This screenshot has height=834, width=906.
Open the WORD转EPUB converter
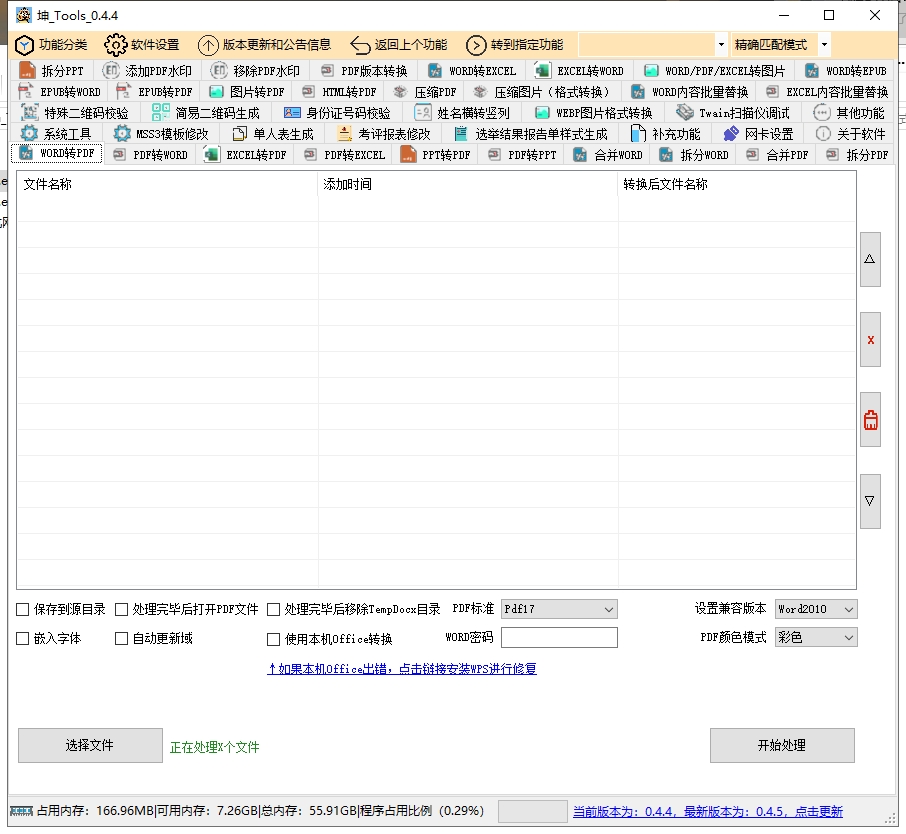coord(846,71)
